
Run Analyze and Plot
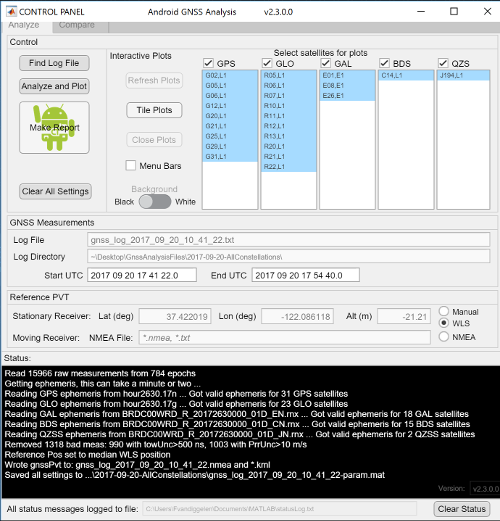(54, 86)
